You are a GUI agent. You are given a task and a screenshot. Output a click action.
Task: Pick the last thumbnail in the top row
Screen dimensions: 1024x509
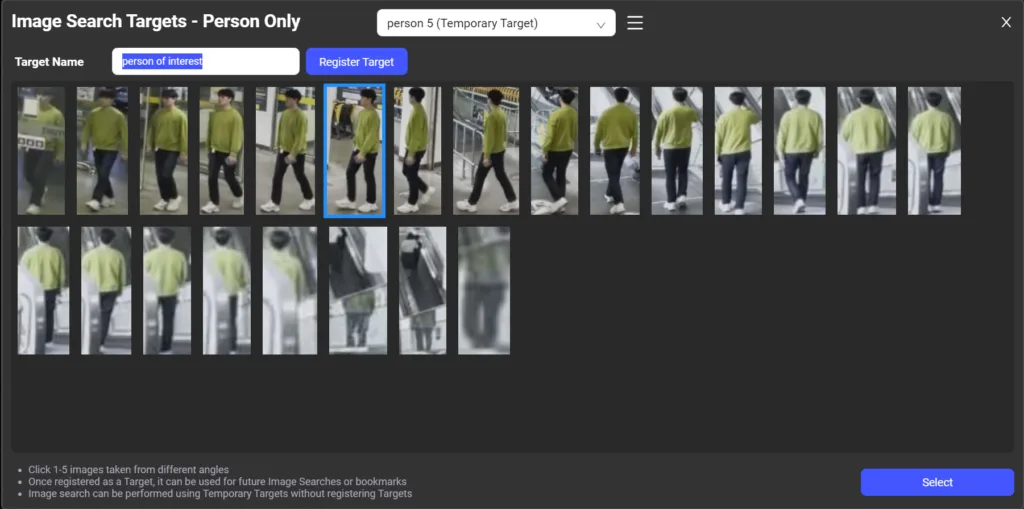click(934, 150)
